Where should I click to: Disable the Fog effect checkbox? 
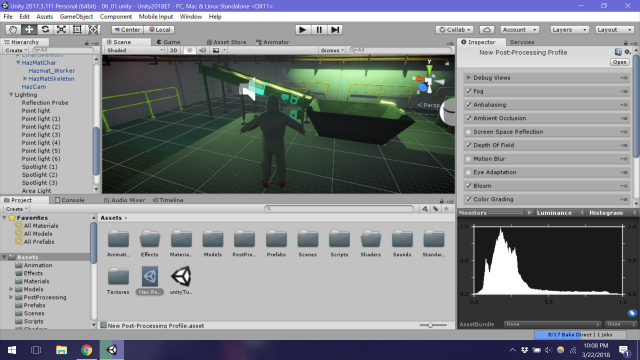point(469,91)
